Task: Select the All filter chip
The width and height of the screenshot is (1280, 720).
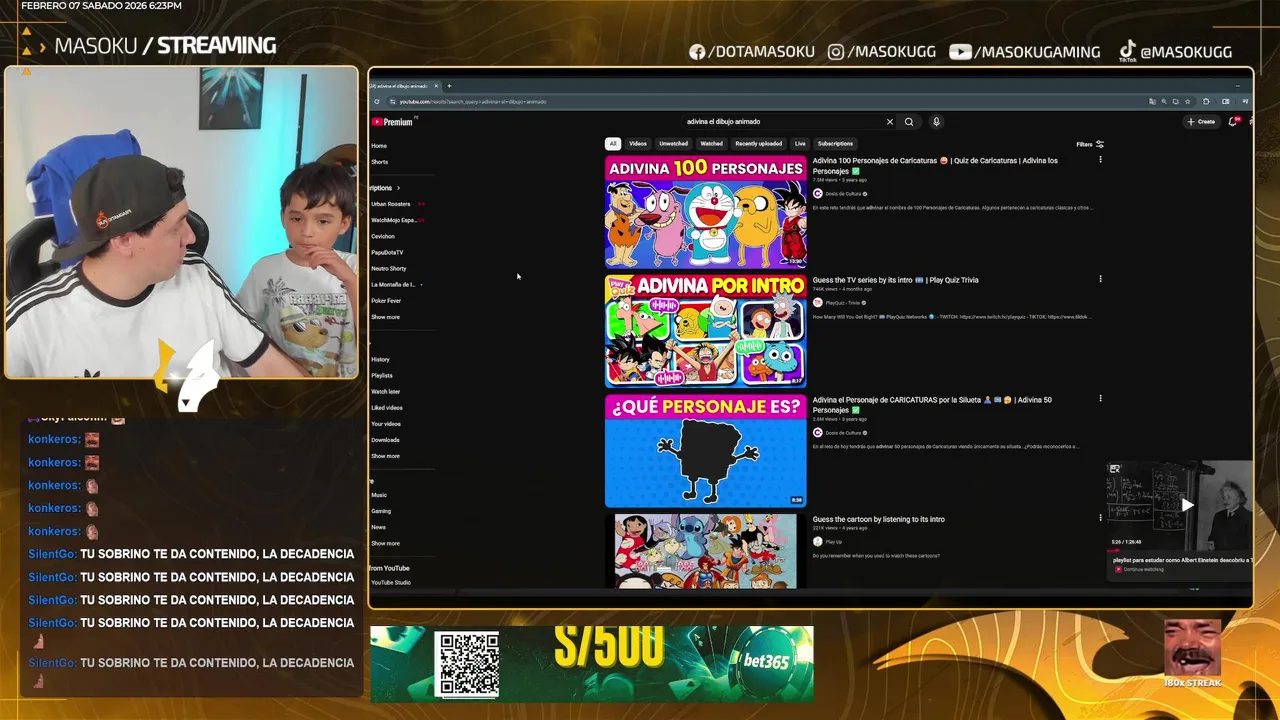Action: click(613, 144)
